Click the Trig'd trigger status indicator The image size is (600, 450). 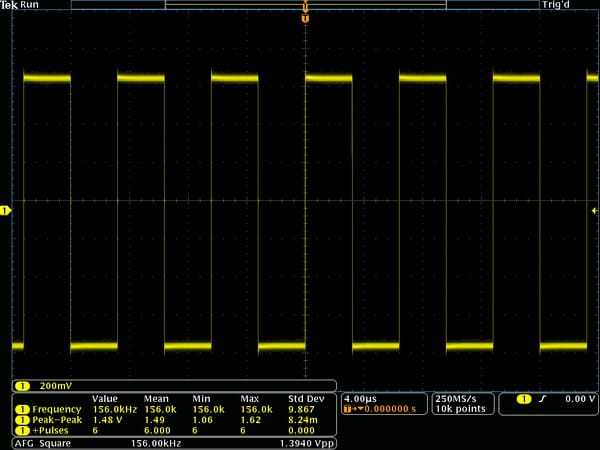tap(555, 5)
